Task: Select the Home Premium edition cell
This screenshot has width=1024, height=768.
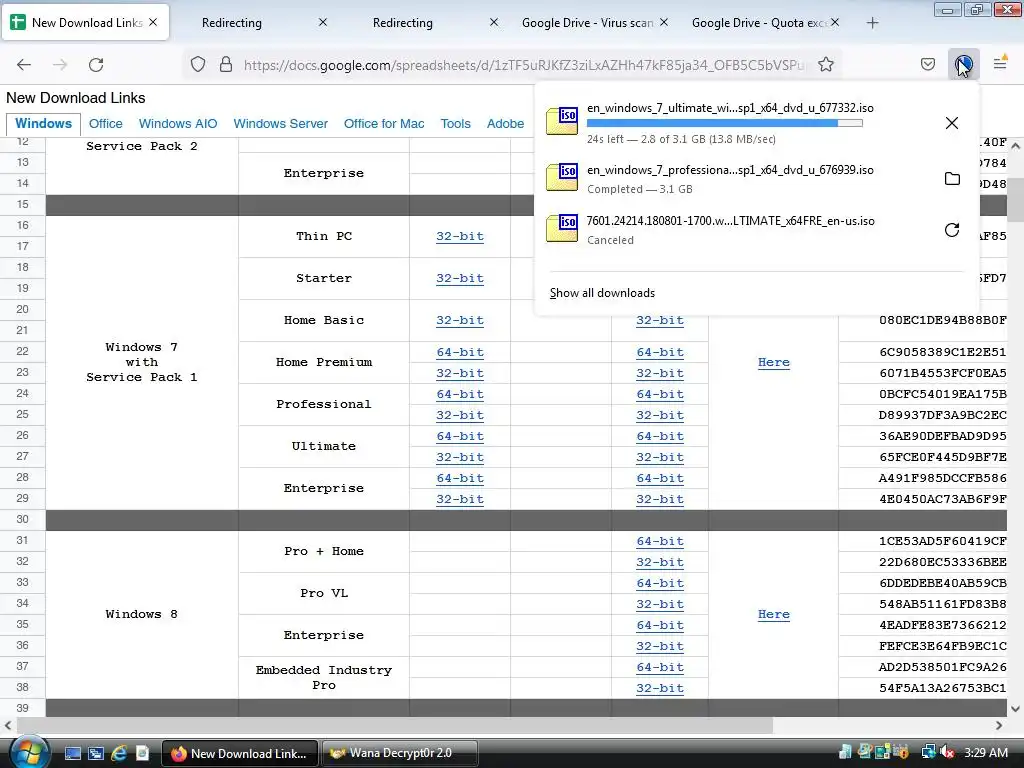Action: point(323,362)
